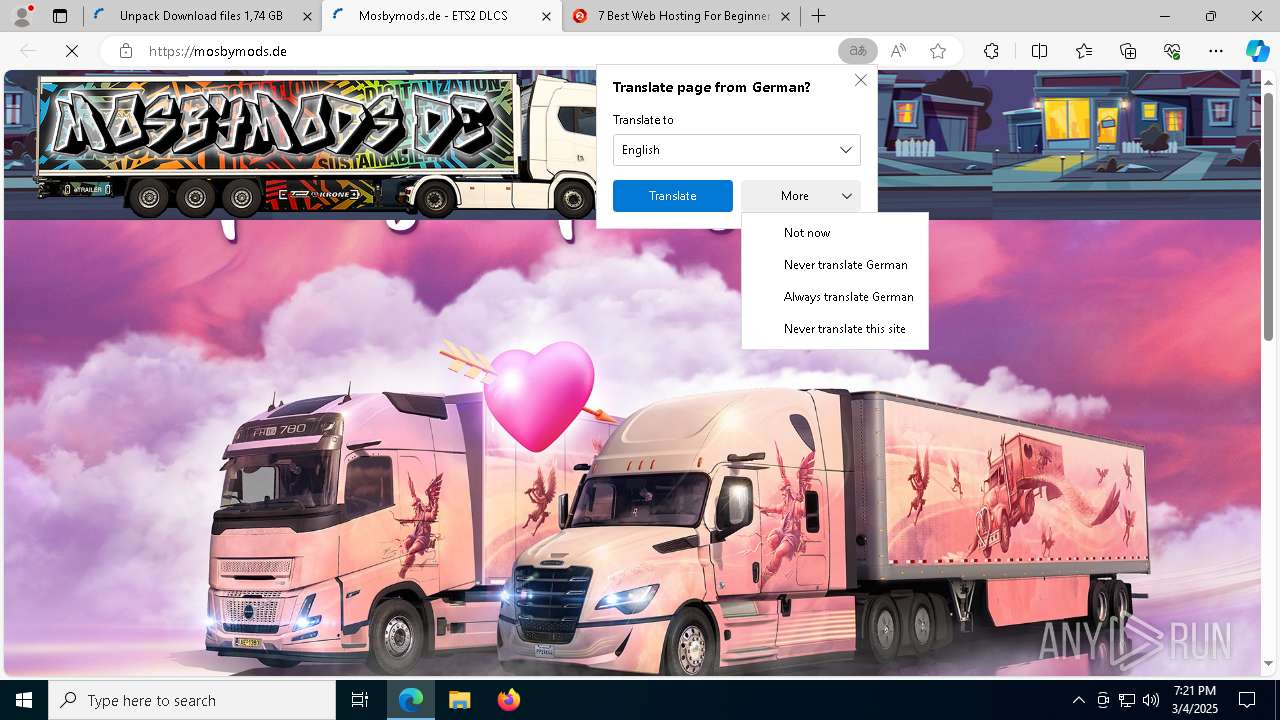This screenshot has width=1280, height=720.
Task: Select the Mosbymods.de tab
Action: click(441, 16)
